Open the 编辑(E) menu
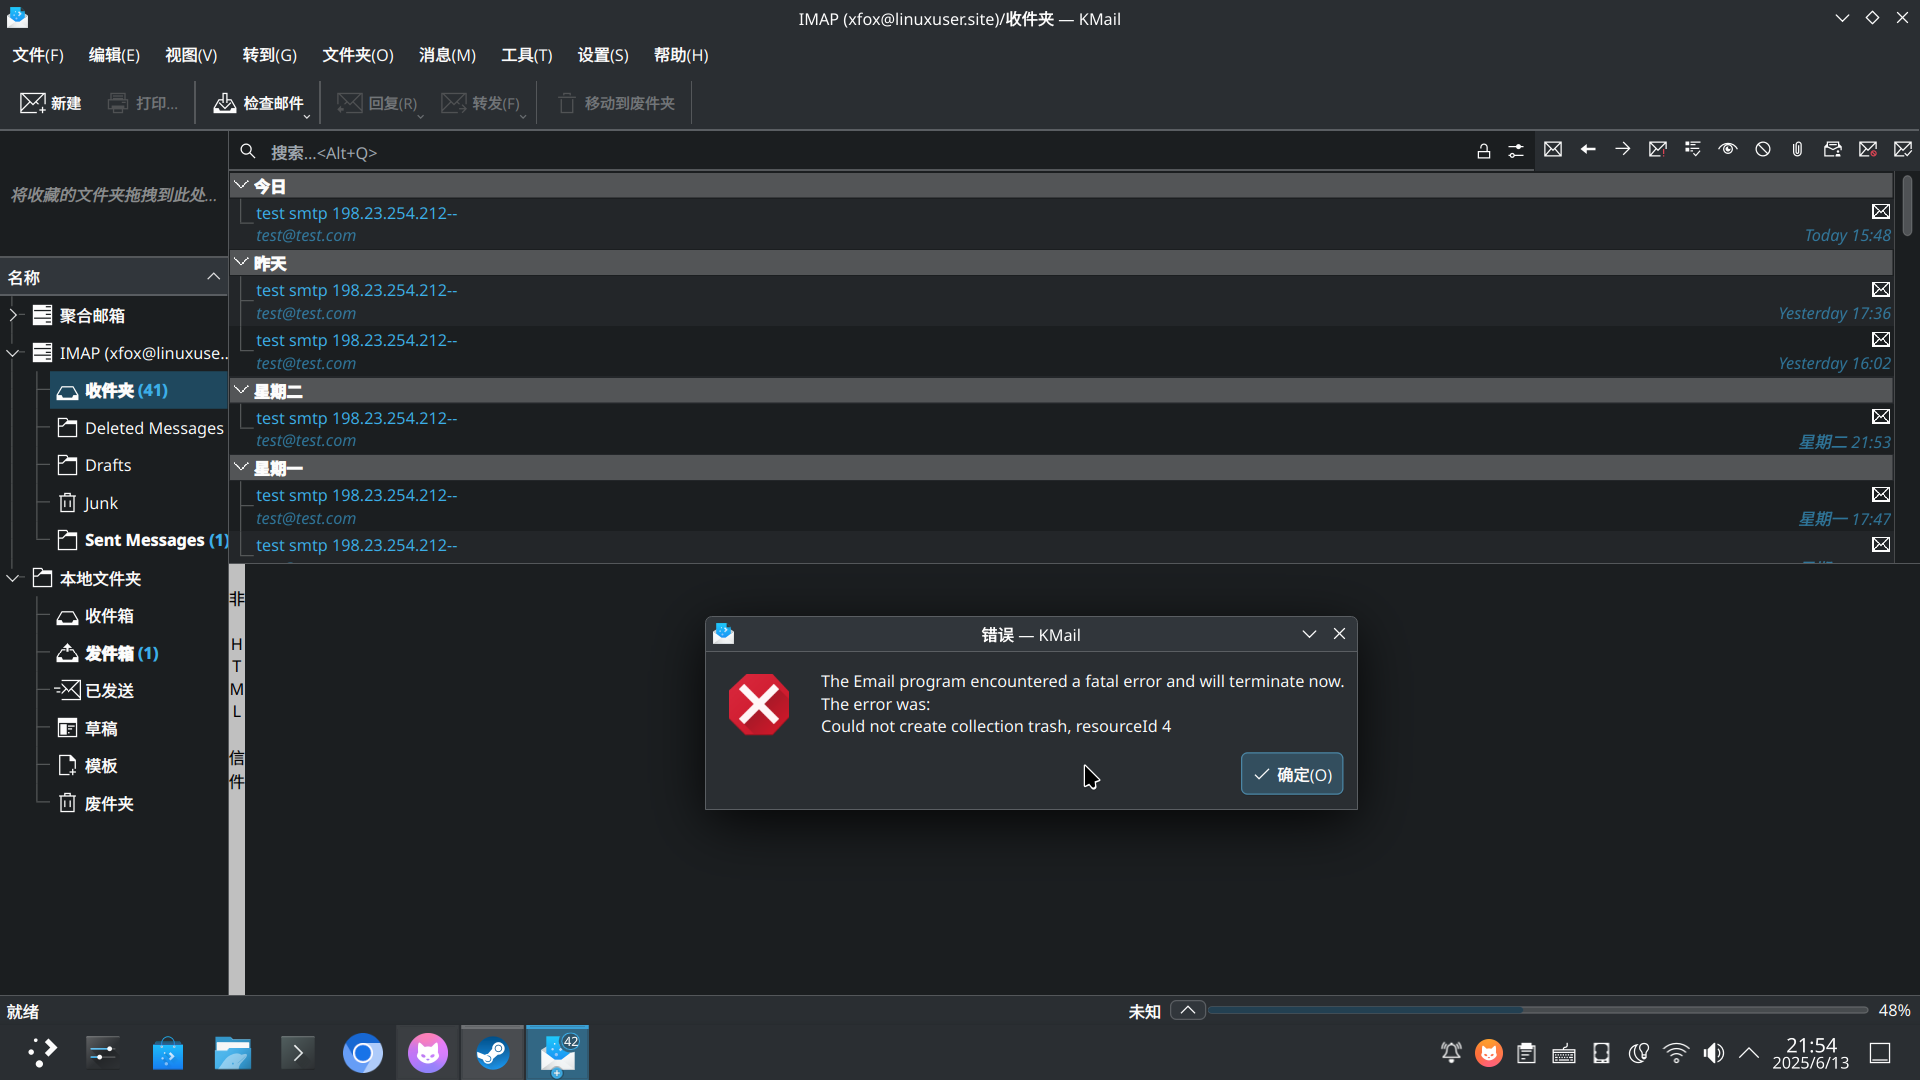1920x1080 pixels. [x=114, y=55]
